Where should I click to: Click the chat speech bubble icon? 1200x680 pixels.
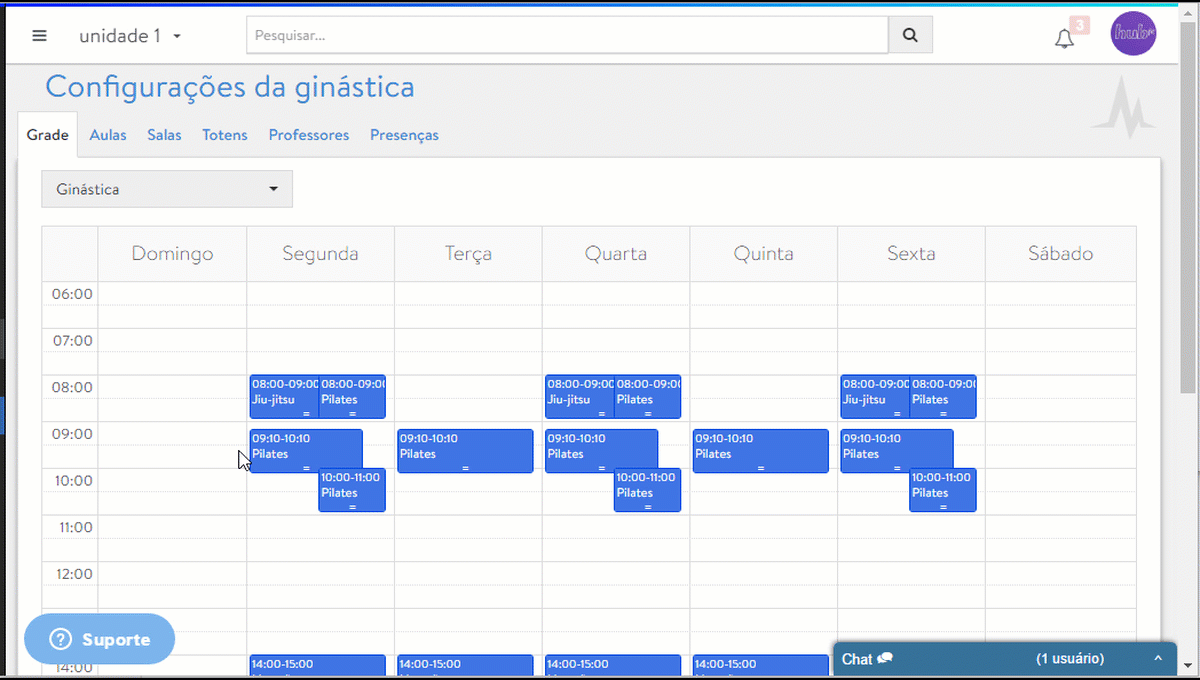click(884, 659)
